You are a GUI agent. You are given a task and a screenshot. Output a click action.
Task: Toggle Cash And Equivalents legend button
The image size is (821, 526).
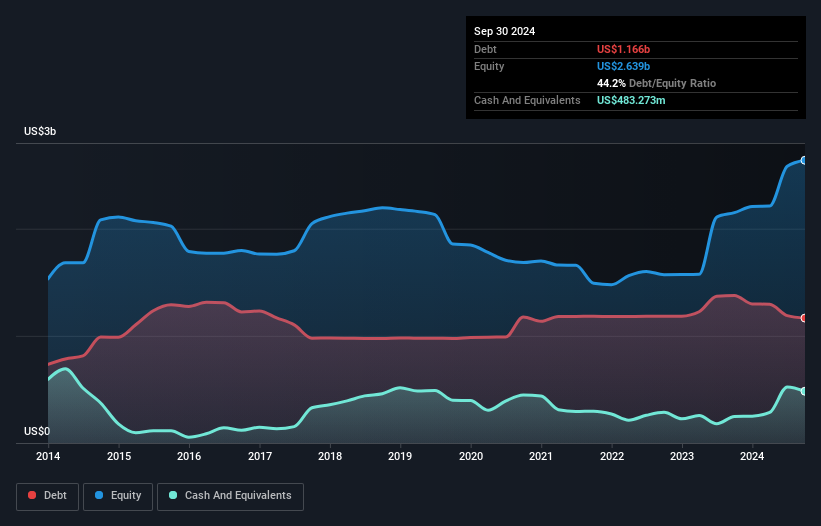[230, 496]
